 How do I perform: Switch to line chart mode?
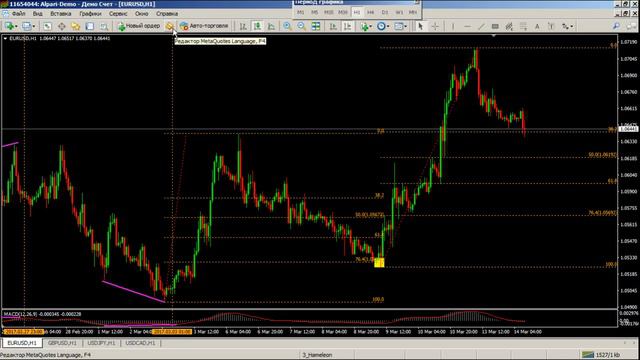(x=271, y=26)
